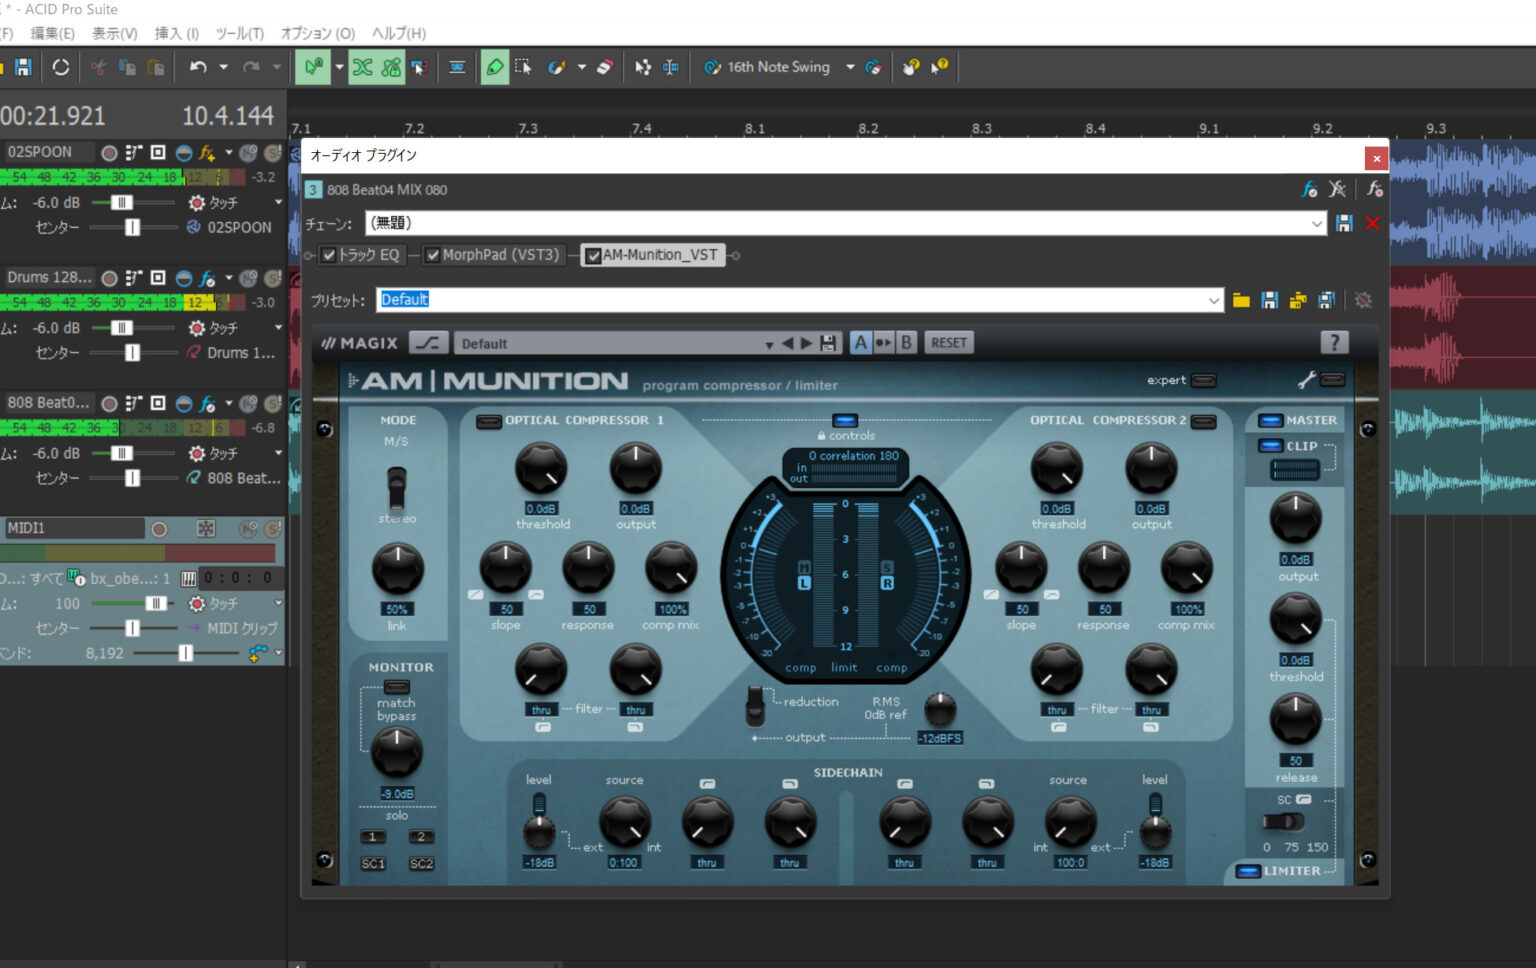Open preset folder icon beside preset field
This screenshot has width=1536, height=968.
(x=1241, y=300)
